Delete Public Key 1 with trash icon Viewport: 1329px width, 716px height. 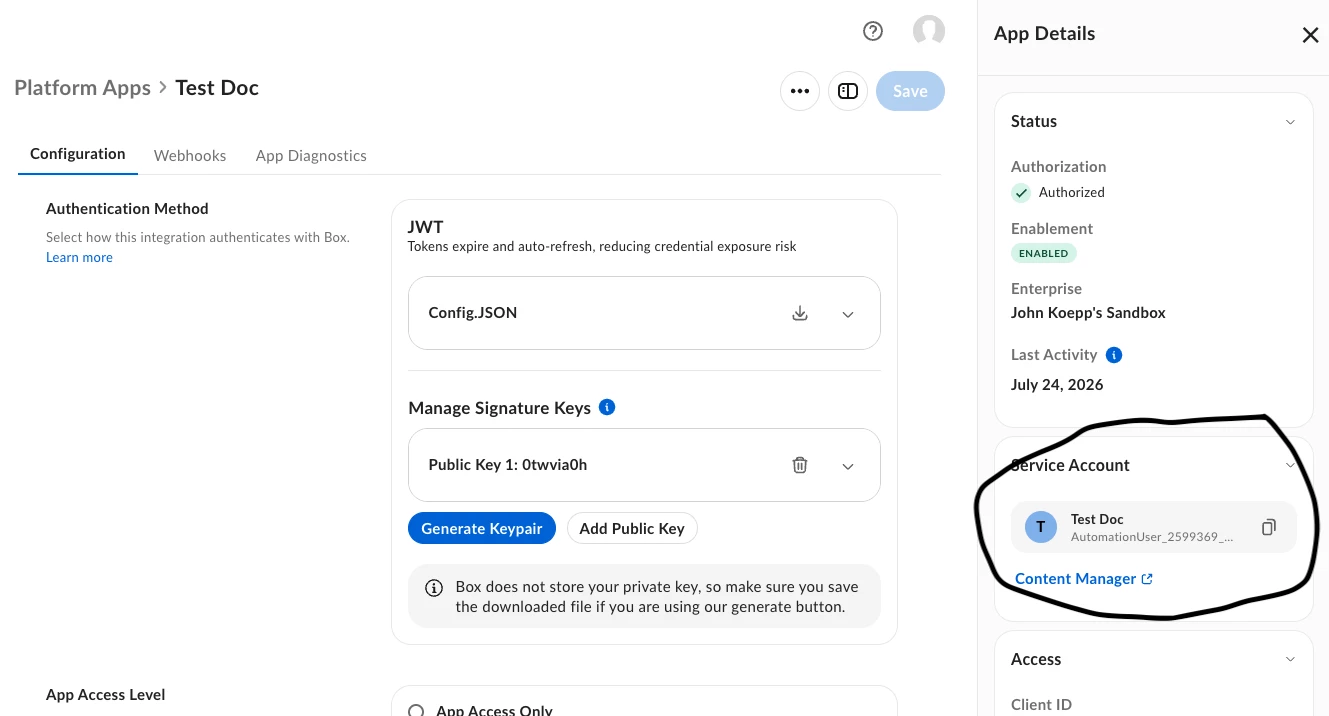[x=800, y=465]
